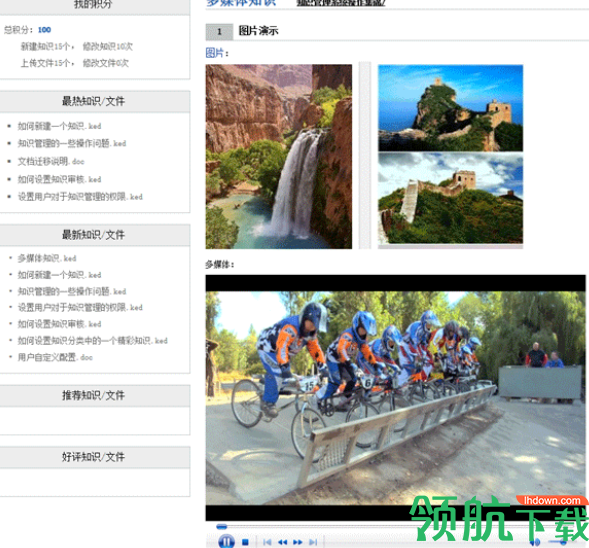Click the blue 图片 label
The width and height of the screenshot is (589, 548).
[x=215, y=53]
